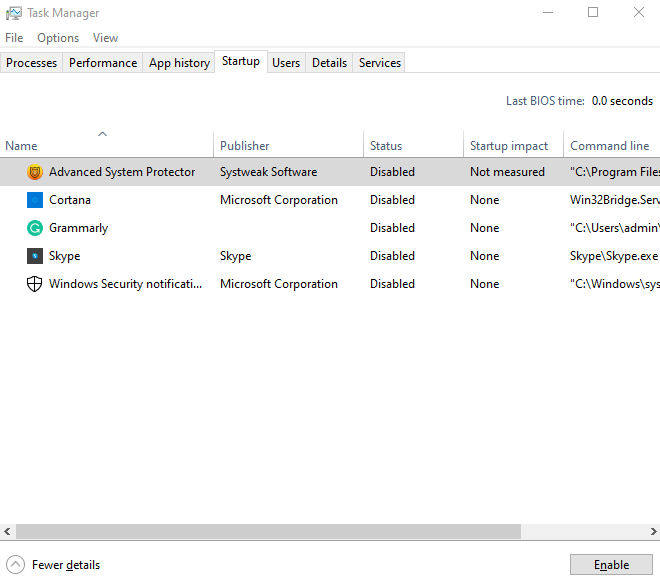This screenshot has height=580, width=660.
Task: Click Skype's None startup impact cell
Action: point(484,256)
